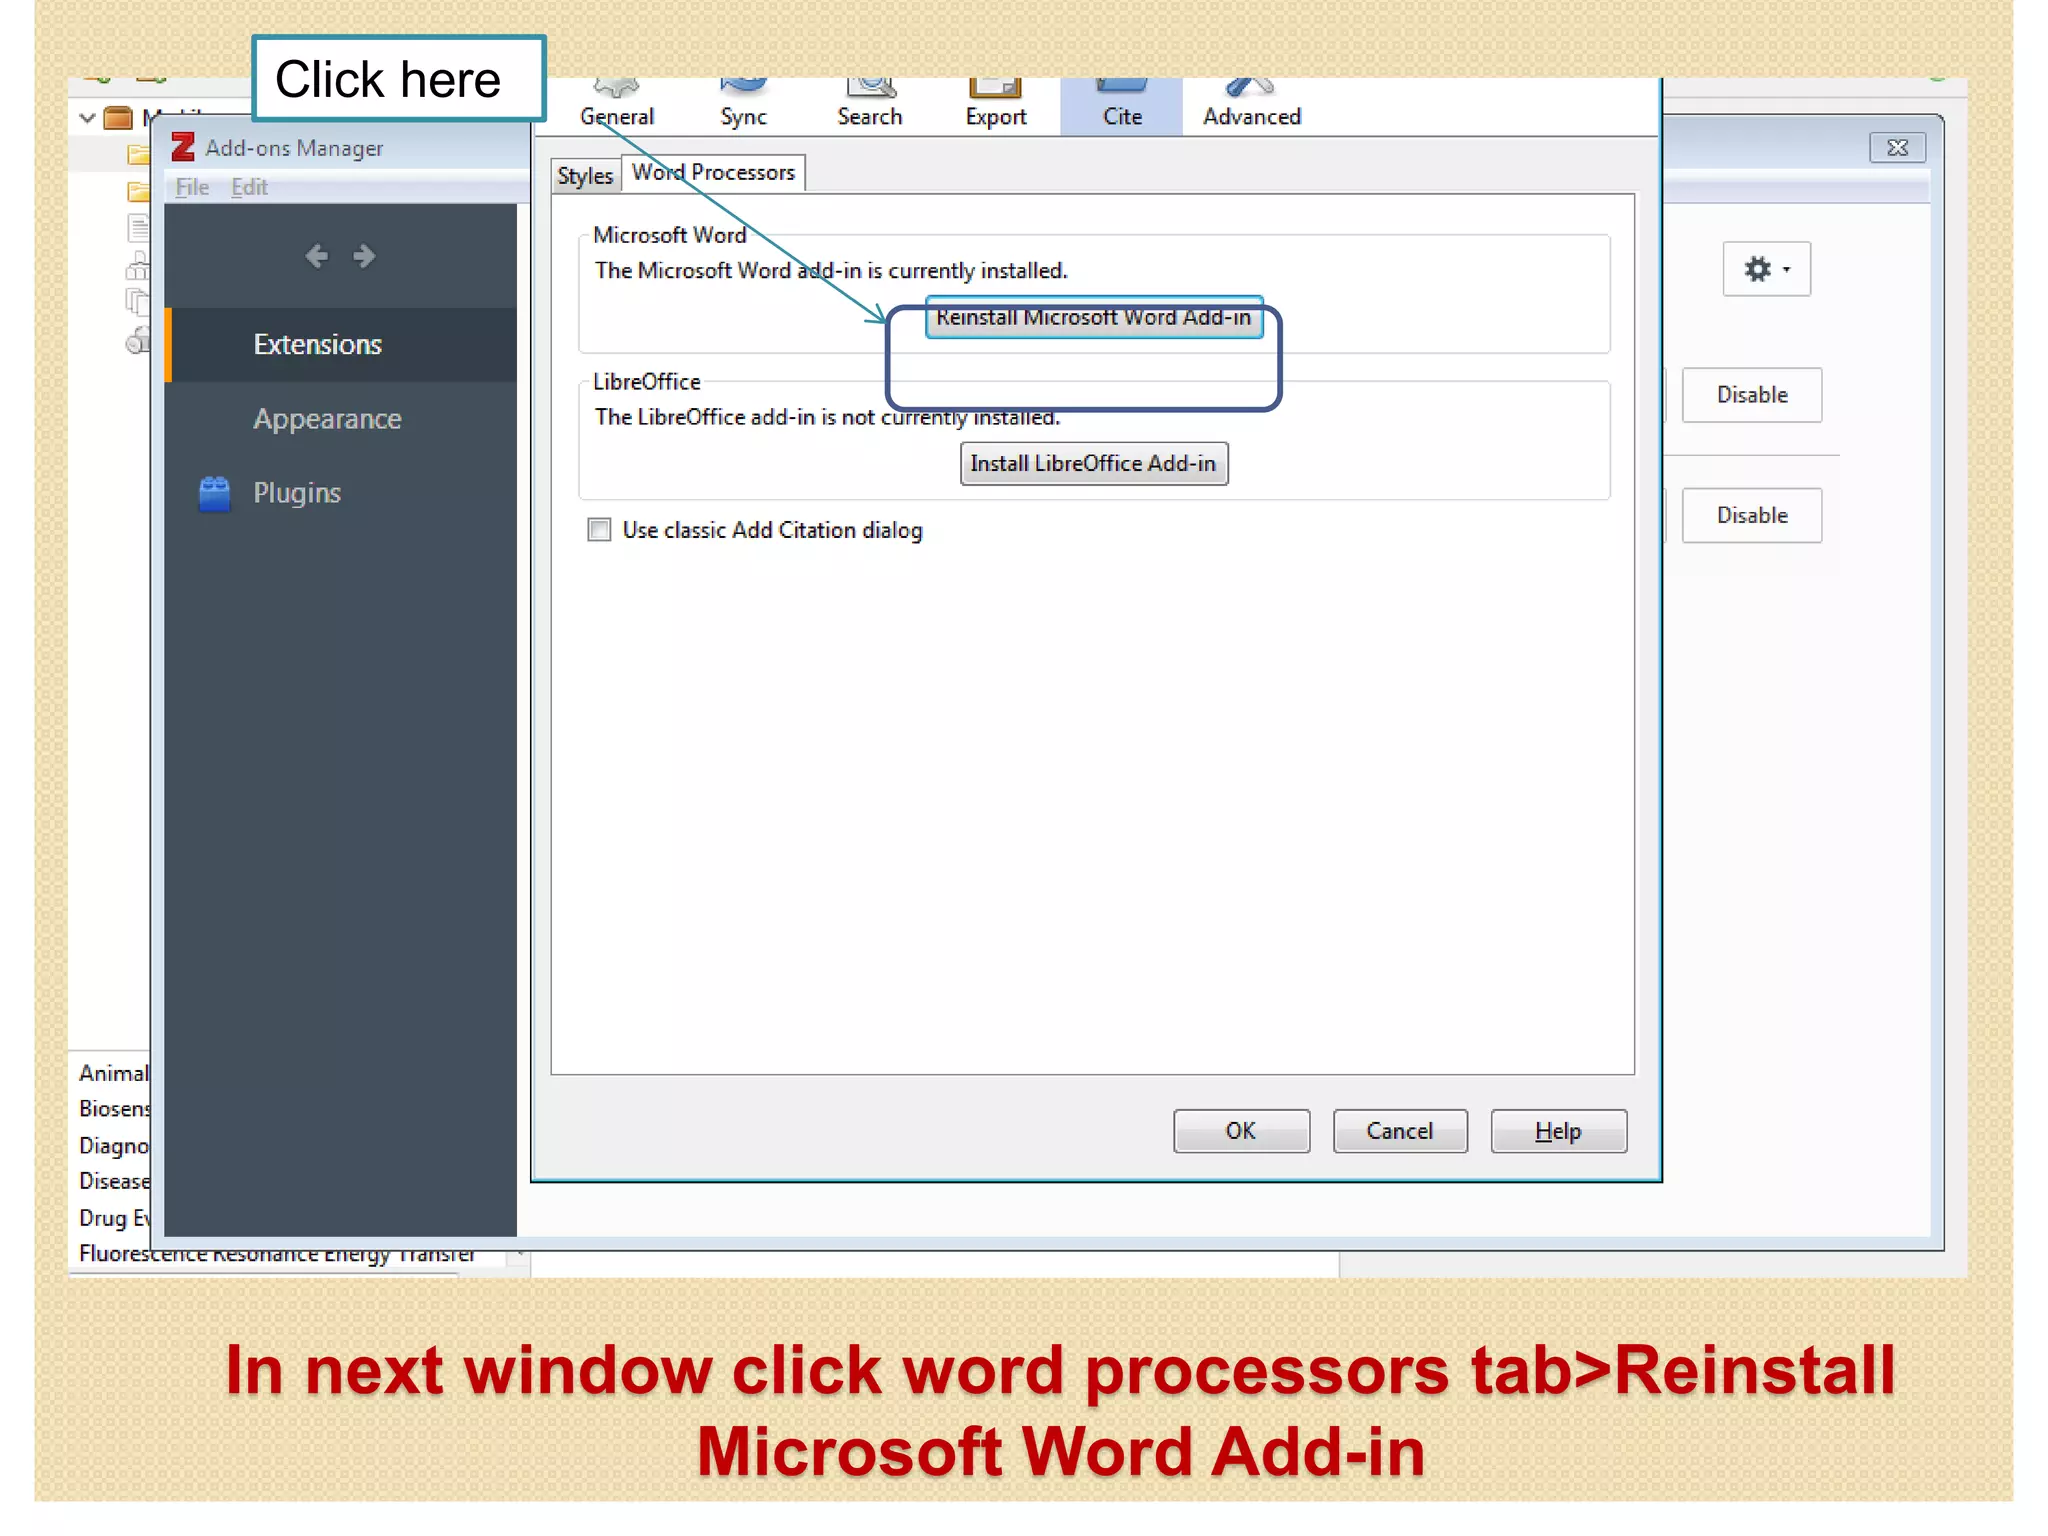This screenshot has width=2048, height=1536.
Task: Click Install LibreOffice Add-in button
Action: [x=1093, y=464]
